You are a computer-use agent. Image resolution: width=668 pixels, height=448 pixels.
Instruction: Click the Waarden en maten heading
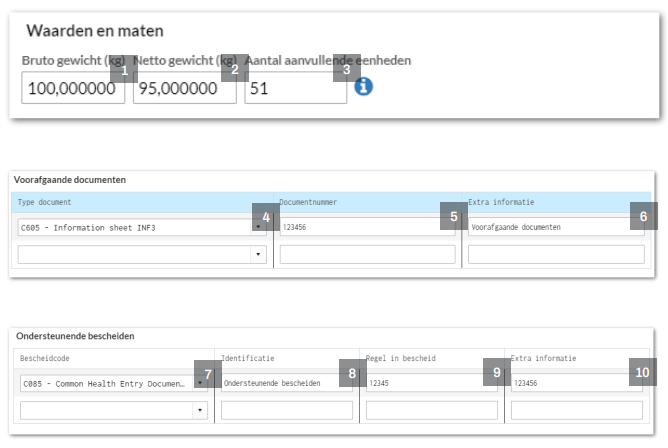95,31
